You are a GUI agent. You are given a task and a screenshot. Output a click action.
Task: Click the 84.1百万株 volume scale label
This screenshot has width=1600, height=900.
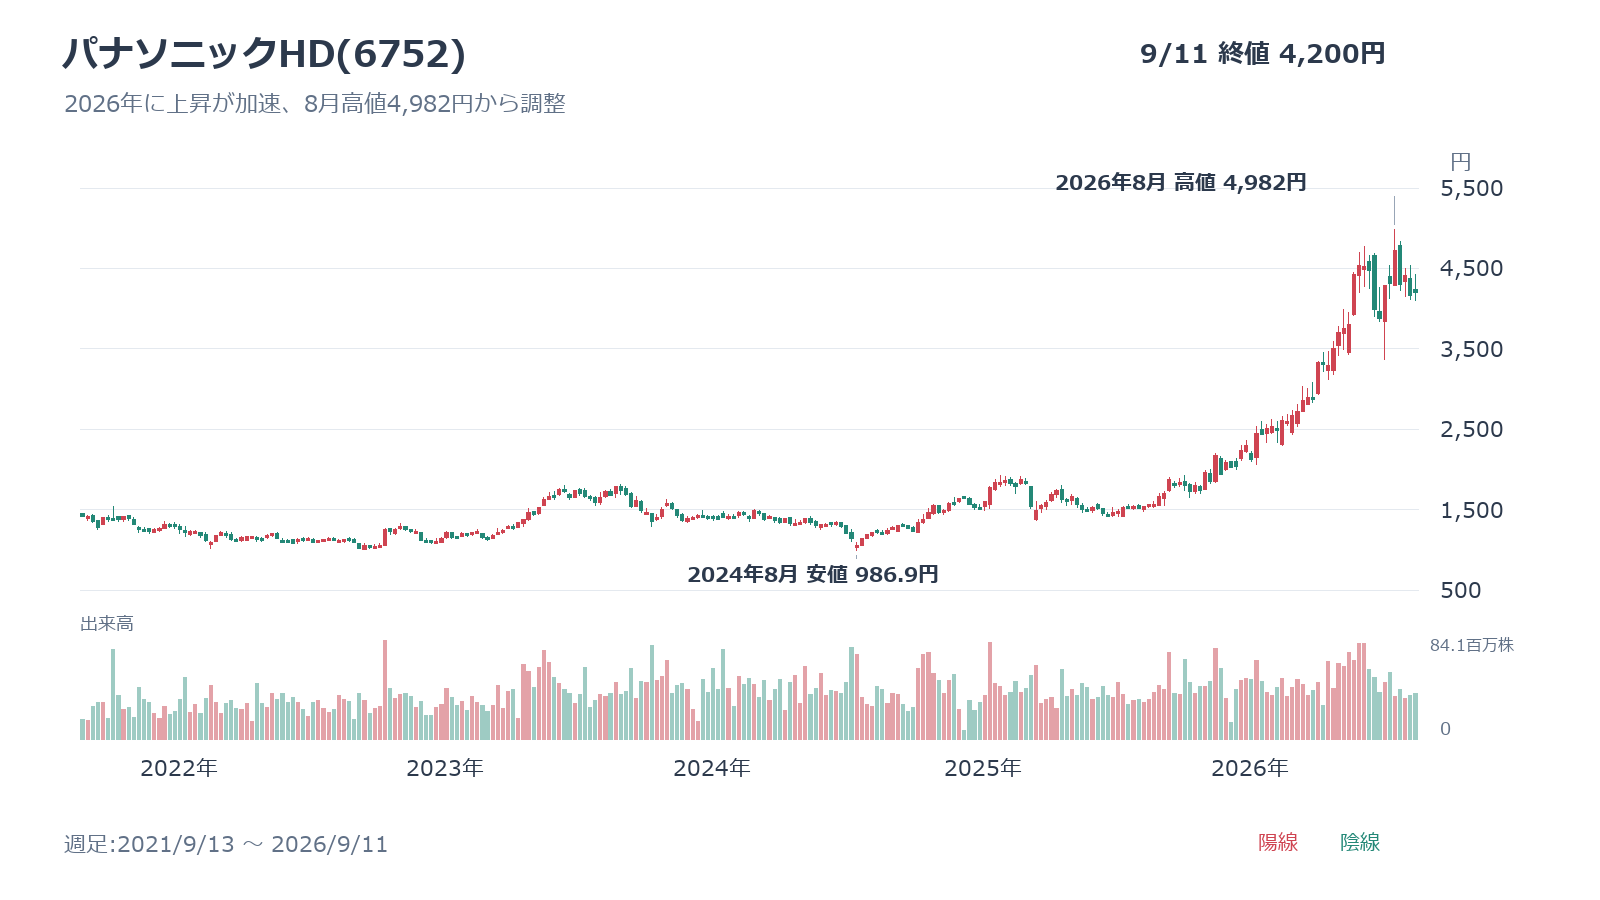(x=1472, y=645)
